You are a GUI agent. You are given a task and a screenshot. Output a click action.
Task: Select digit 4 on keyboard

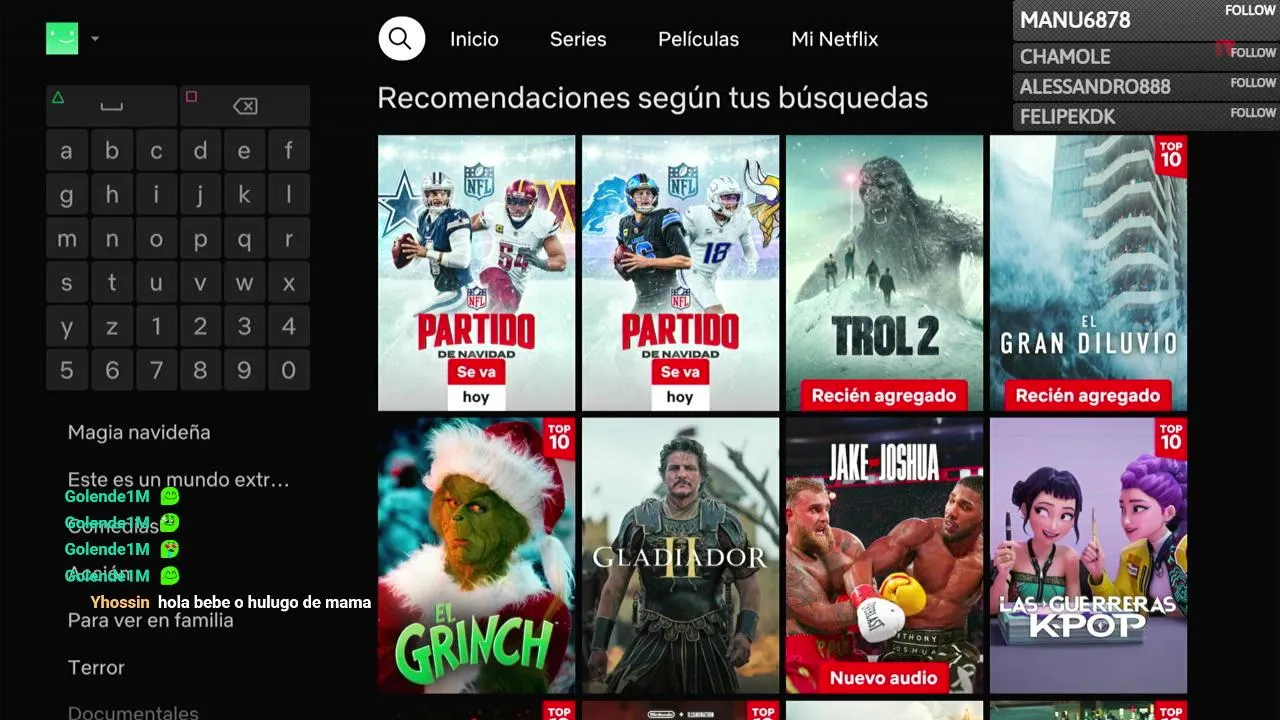[x=289, y=326]
